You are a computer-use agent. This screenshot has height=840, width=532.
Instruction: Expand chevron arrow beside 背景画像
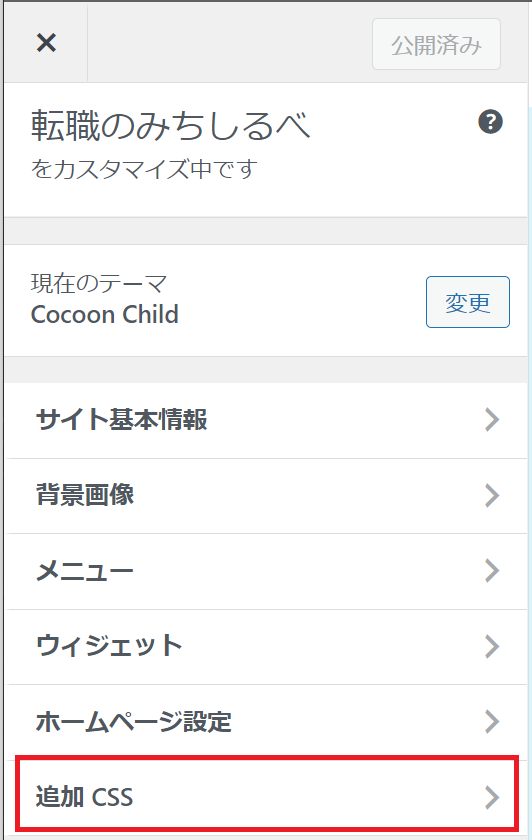pyautogui.click(x=492, y=496)
